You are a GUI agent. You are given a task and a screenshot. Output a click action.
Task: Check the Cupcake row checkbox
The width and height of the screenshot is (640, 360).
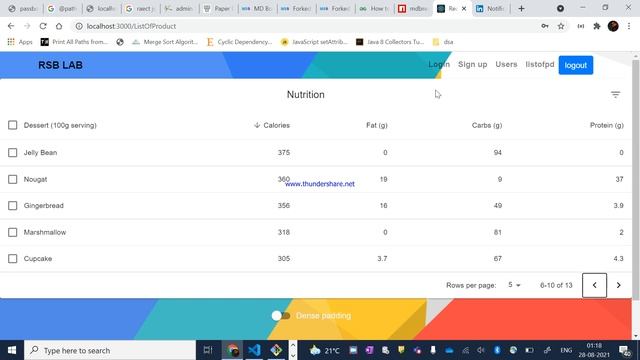[13, 259]
